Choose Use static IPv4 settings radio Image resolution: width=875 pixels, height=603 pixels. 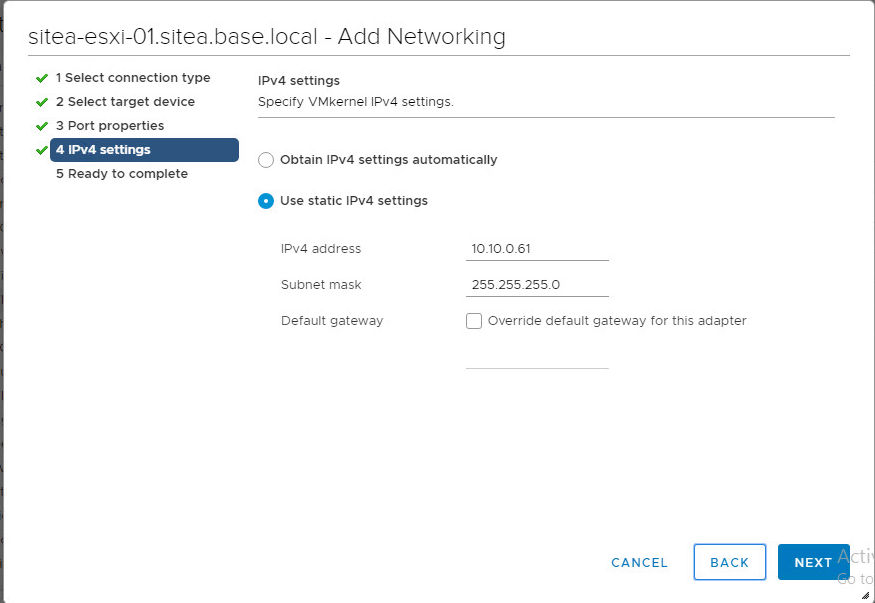(266, 201)
